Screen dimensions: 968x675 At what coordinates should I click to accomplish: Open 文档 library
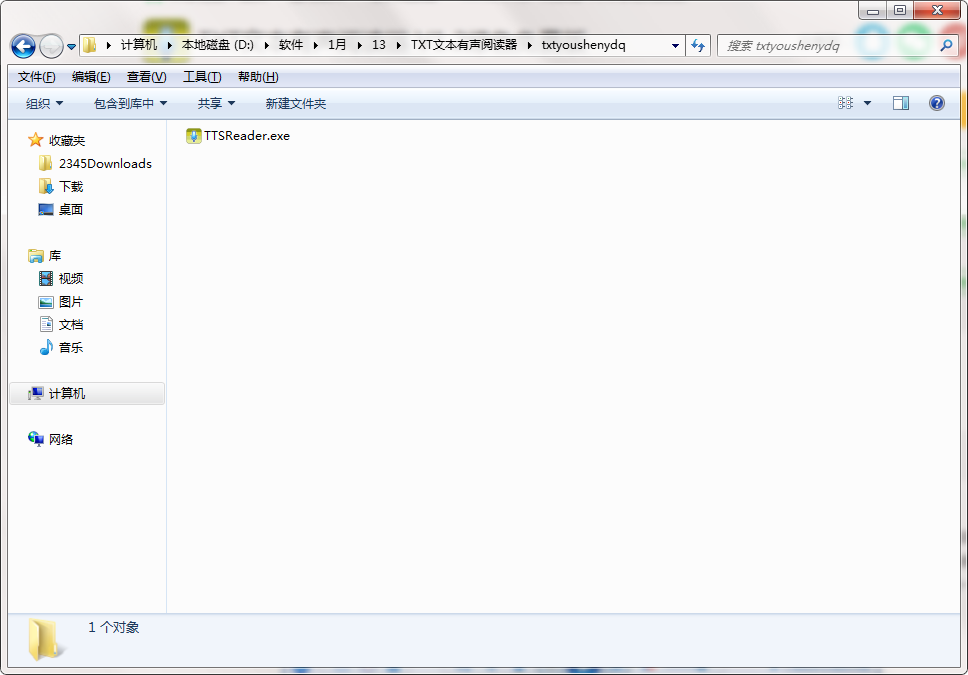tap(71, 324)
